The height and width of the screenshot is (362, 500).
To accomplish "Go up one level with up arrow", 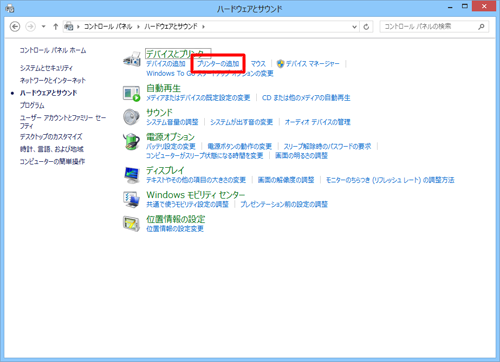I will click(56, 27).
